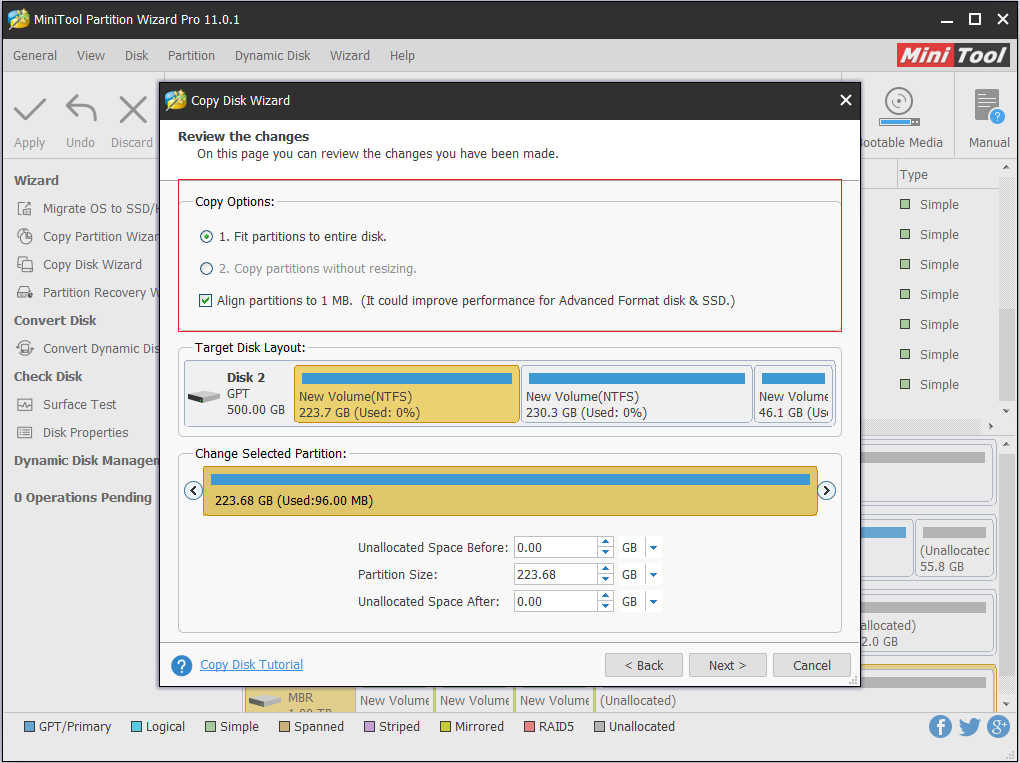1020x763 pixels.
Task: Open Unallocated Space After unit dropdown
Action: tap(654, 602)
